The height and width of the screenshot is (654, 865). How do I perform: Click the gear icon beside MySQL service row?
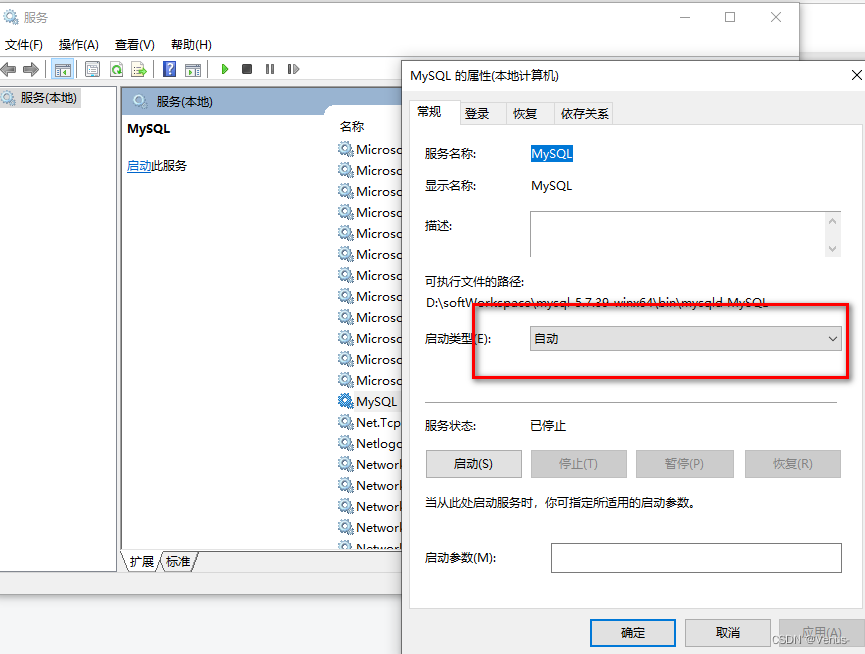click(346, 401)
